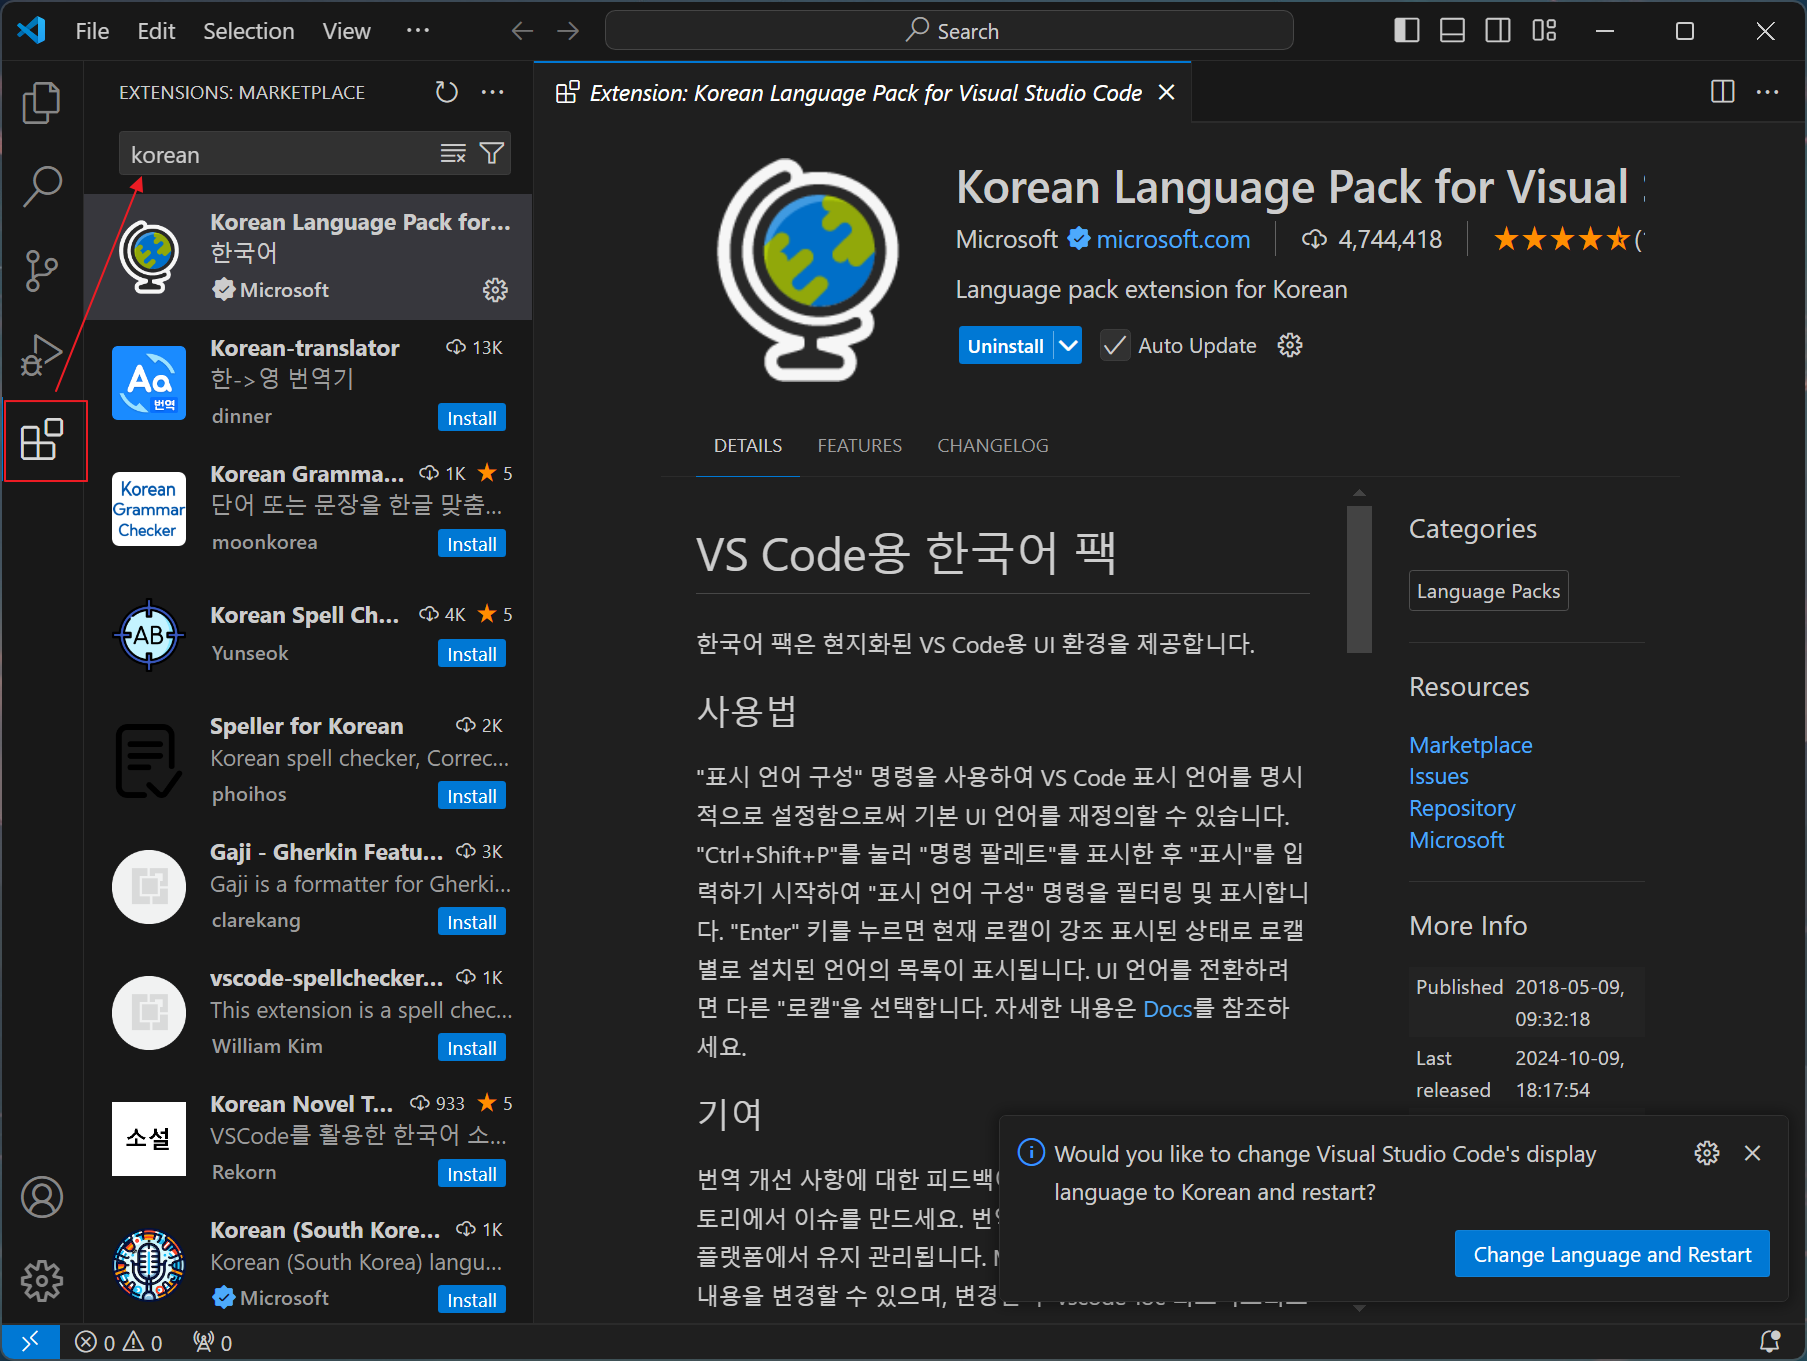Select the DETAILS tab
Image resolution: width=1807 pixels, height=1361 pixels.
tap(748, 446)
